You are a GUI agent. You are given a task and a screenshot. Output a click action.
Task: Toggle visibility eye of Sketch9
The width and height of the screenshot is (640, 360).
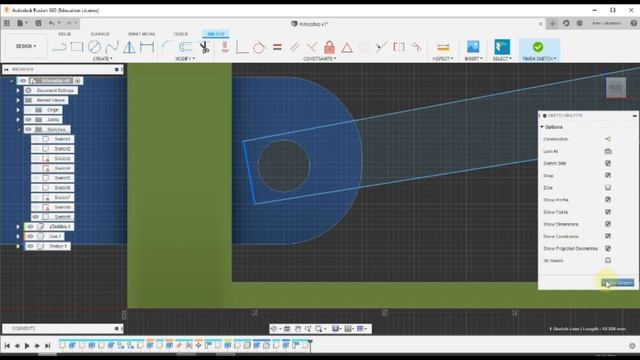coord(36,217)
